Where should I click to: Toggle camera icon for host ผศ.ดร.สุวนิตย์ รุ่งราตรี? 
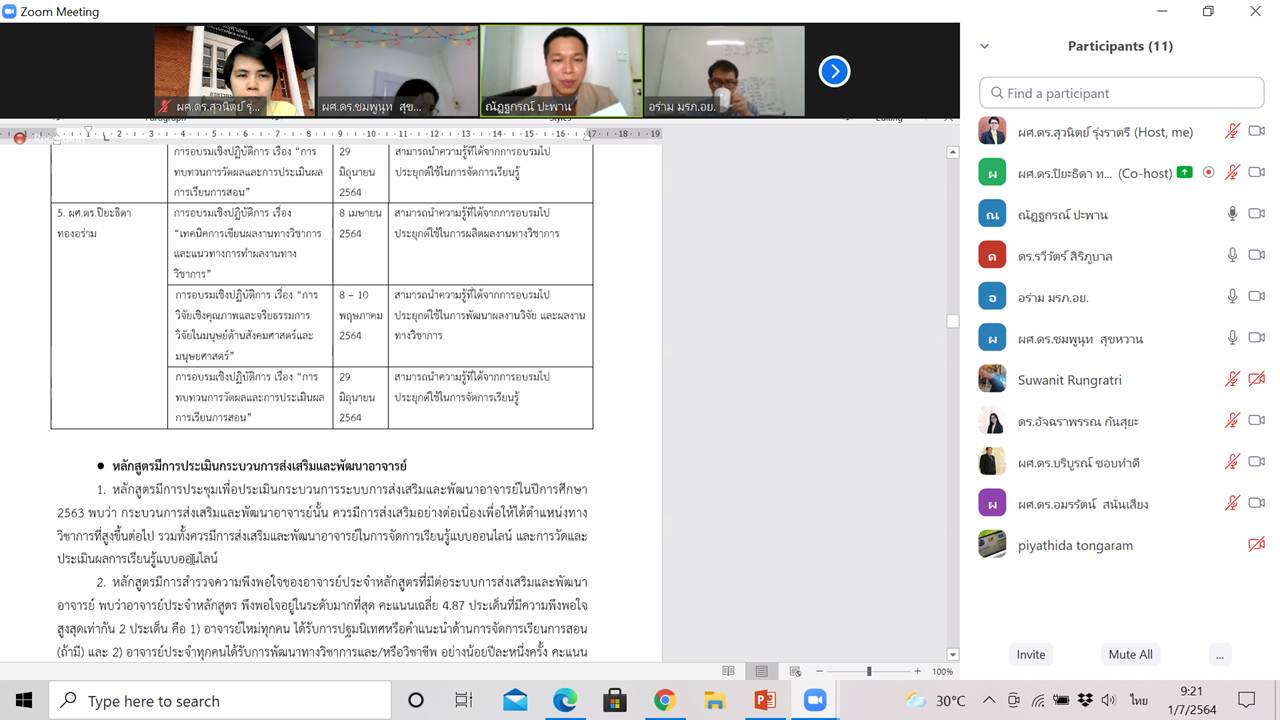click(x=1257, y=131)
